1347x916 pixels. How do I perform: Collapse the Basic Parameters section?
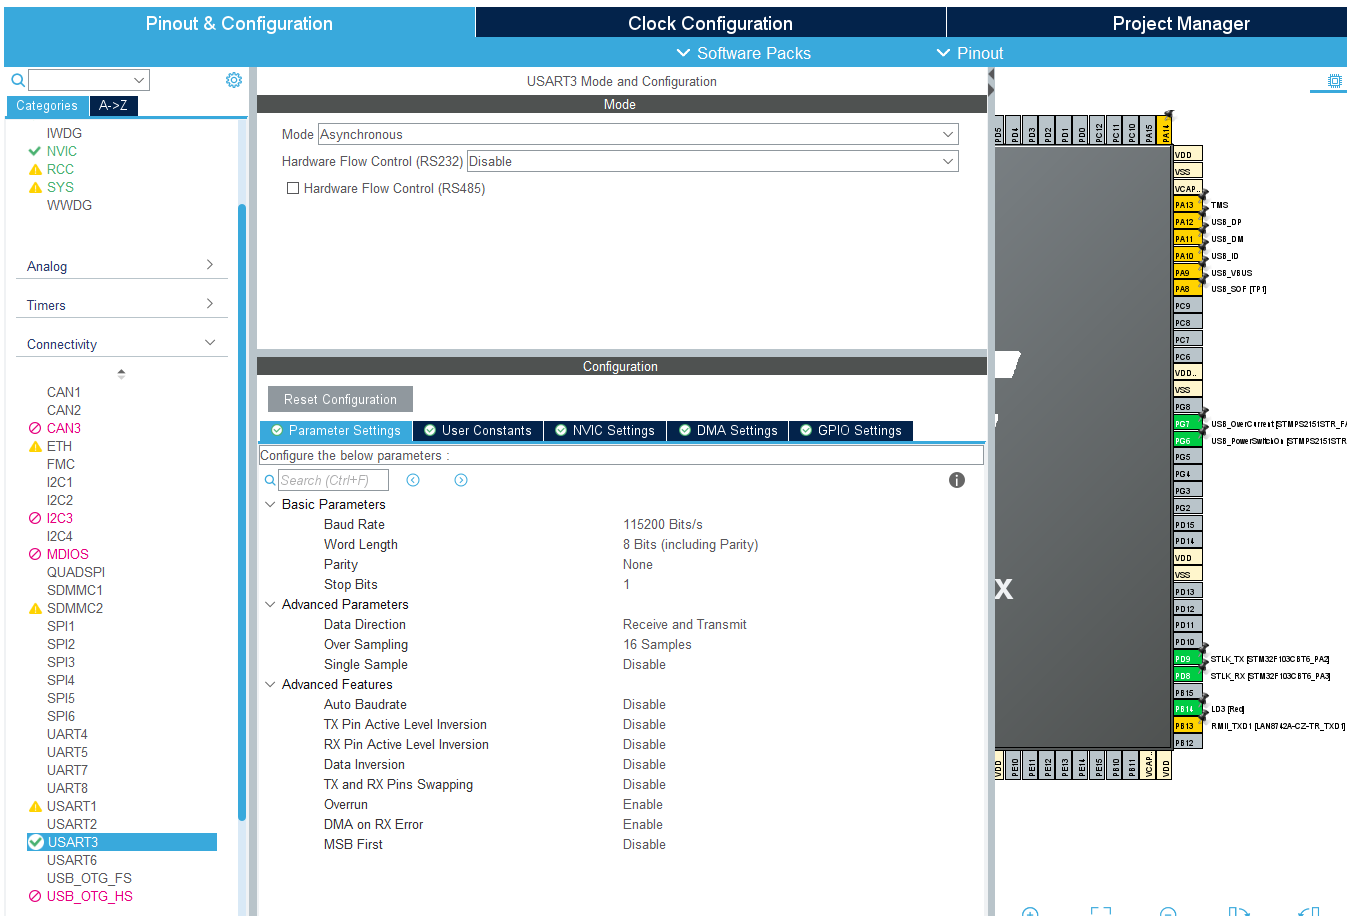[x=270, y=504]
